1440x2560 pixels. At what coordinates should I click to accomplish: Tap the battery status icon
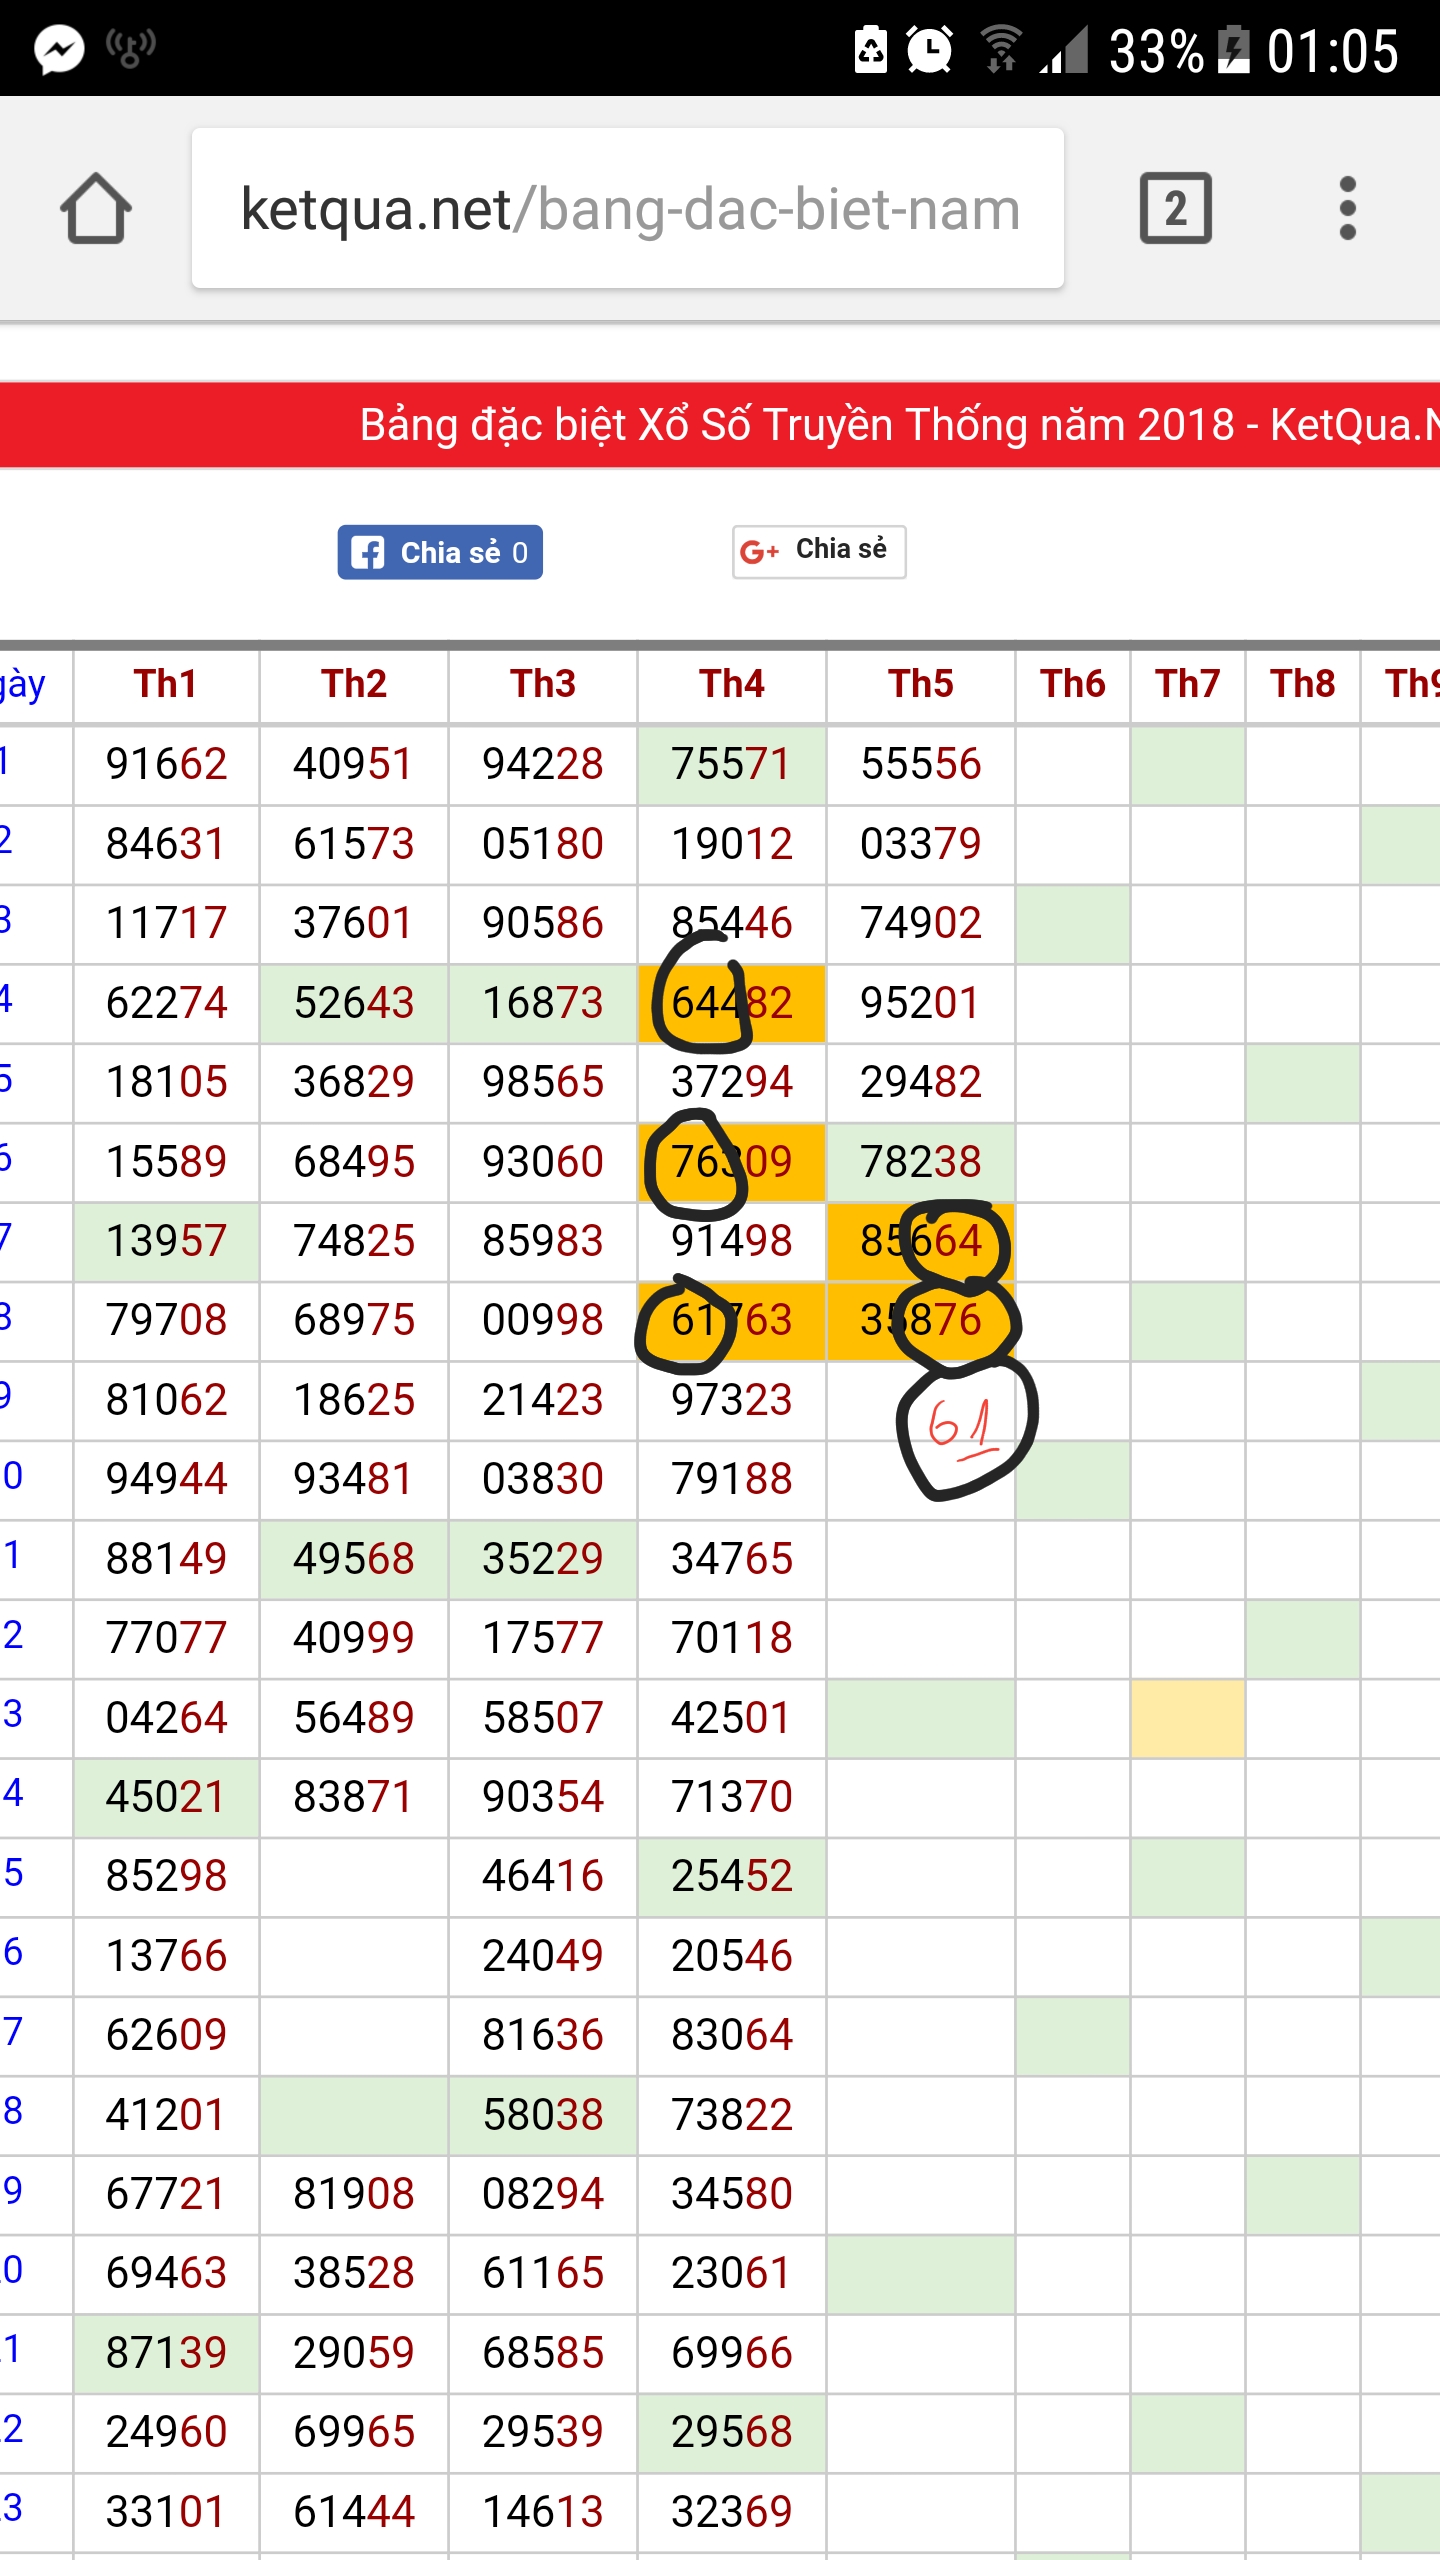[x=1234, y=49]
